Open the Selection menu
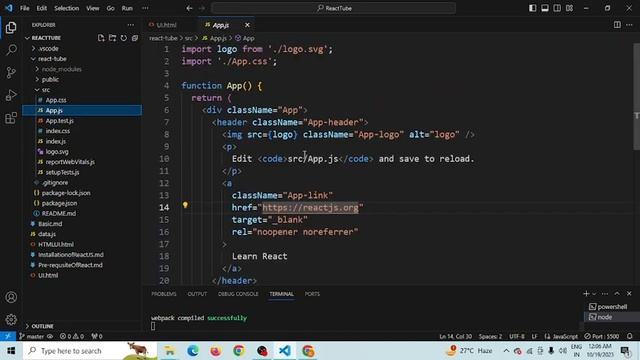This screenshot has height=360, width=640. click(x=67, y=8)
